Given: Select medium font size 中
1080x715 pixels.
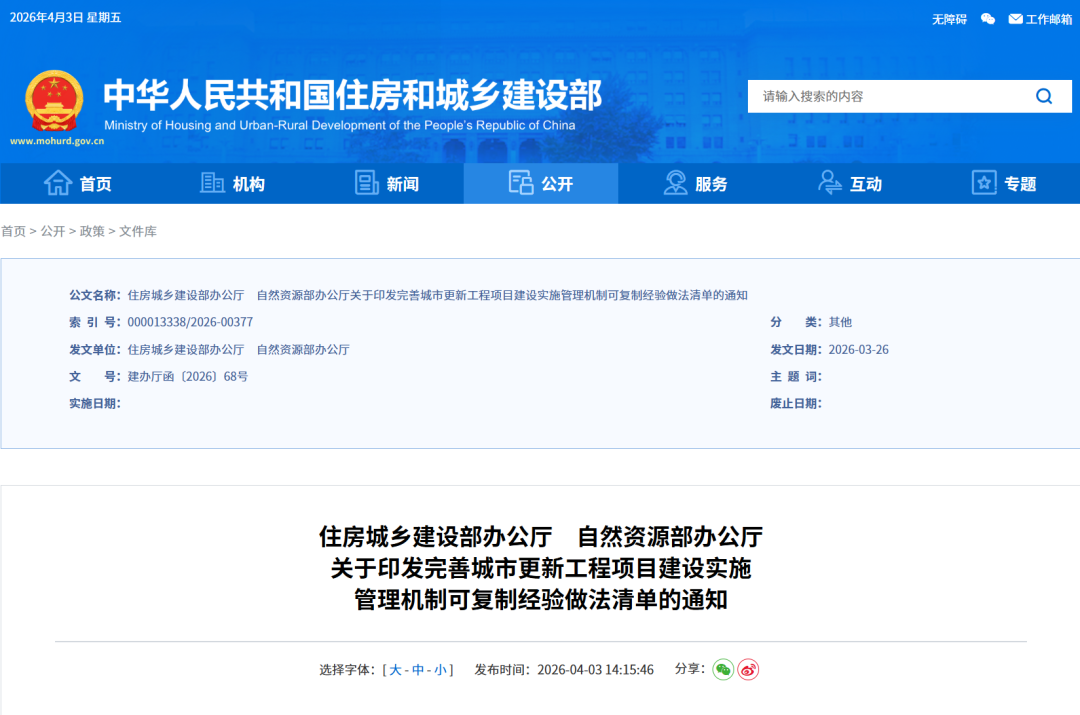Looking at the screenshot, I should click(418, 670).
